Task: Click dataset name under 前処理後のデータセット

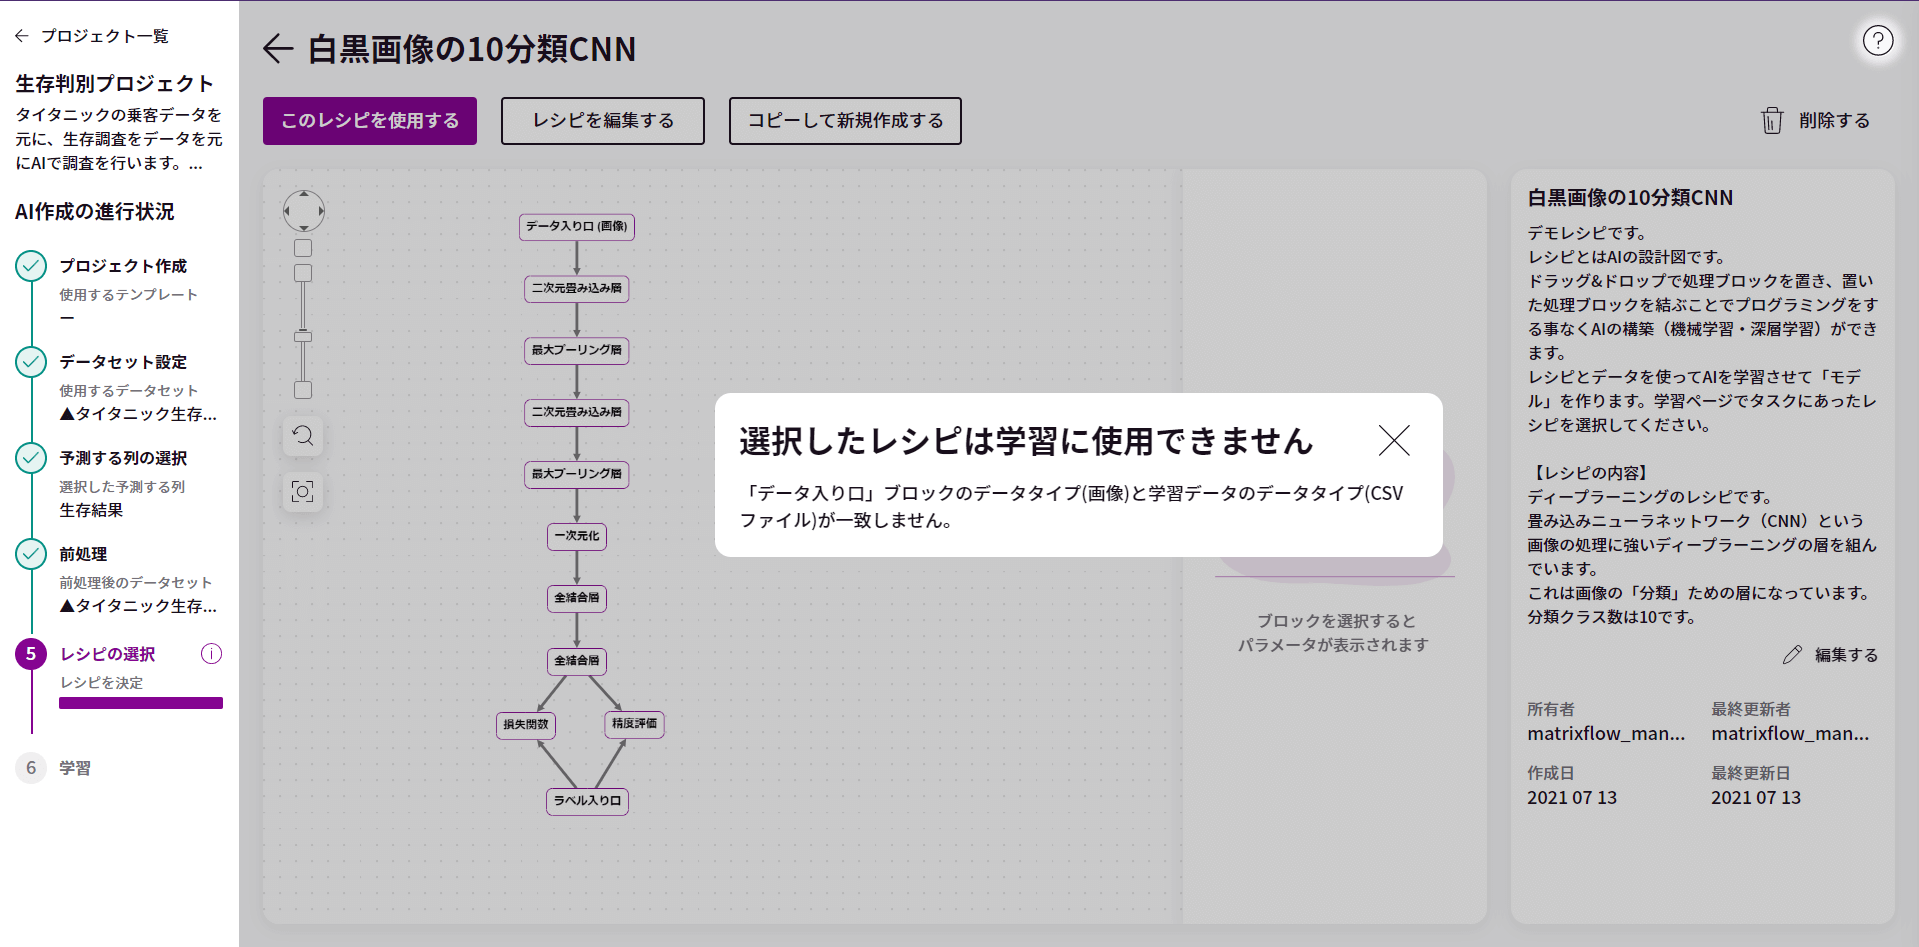Action: pos(138,606)
